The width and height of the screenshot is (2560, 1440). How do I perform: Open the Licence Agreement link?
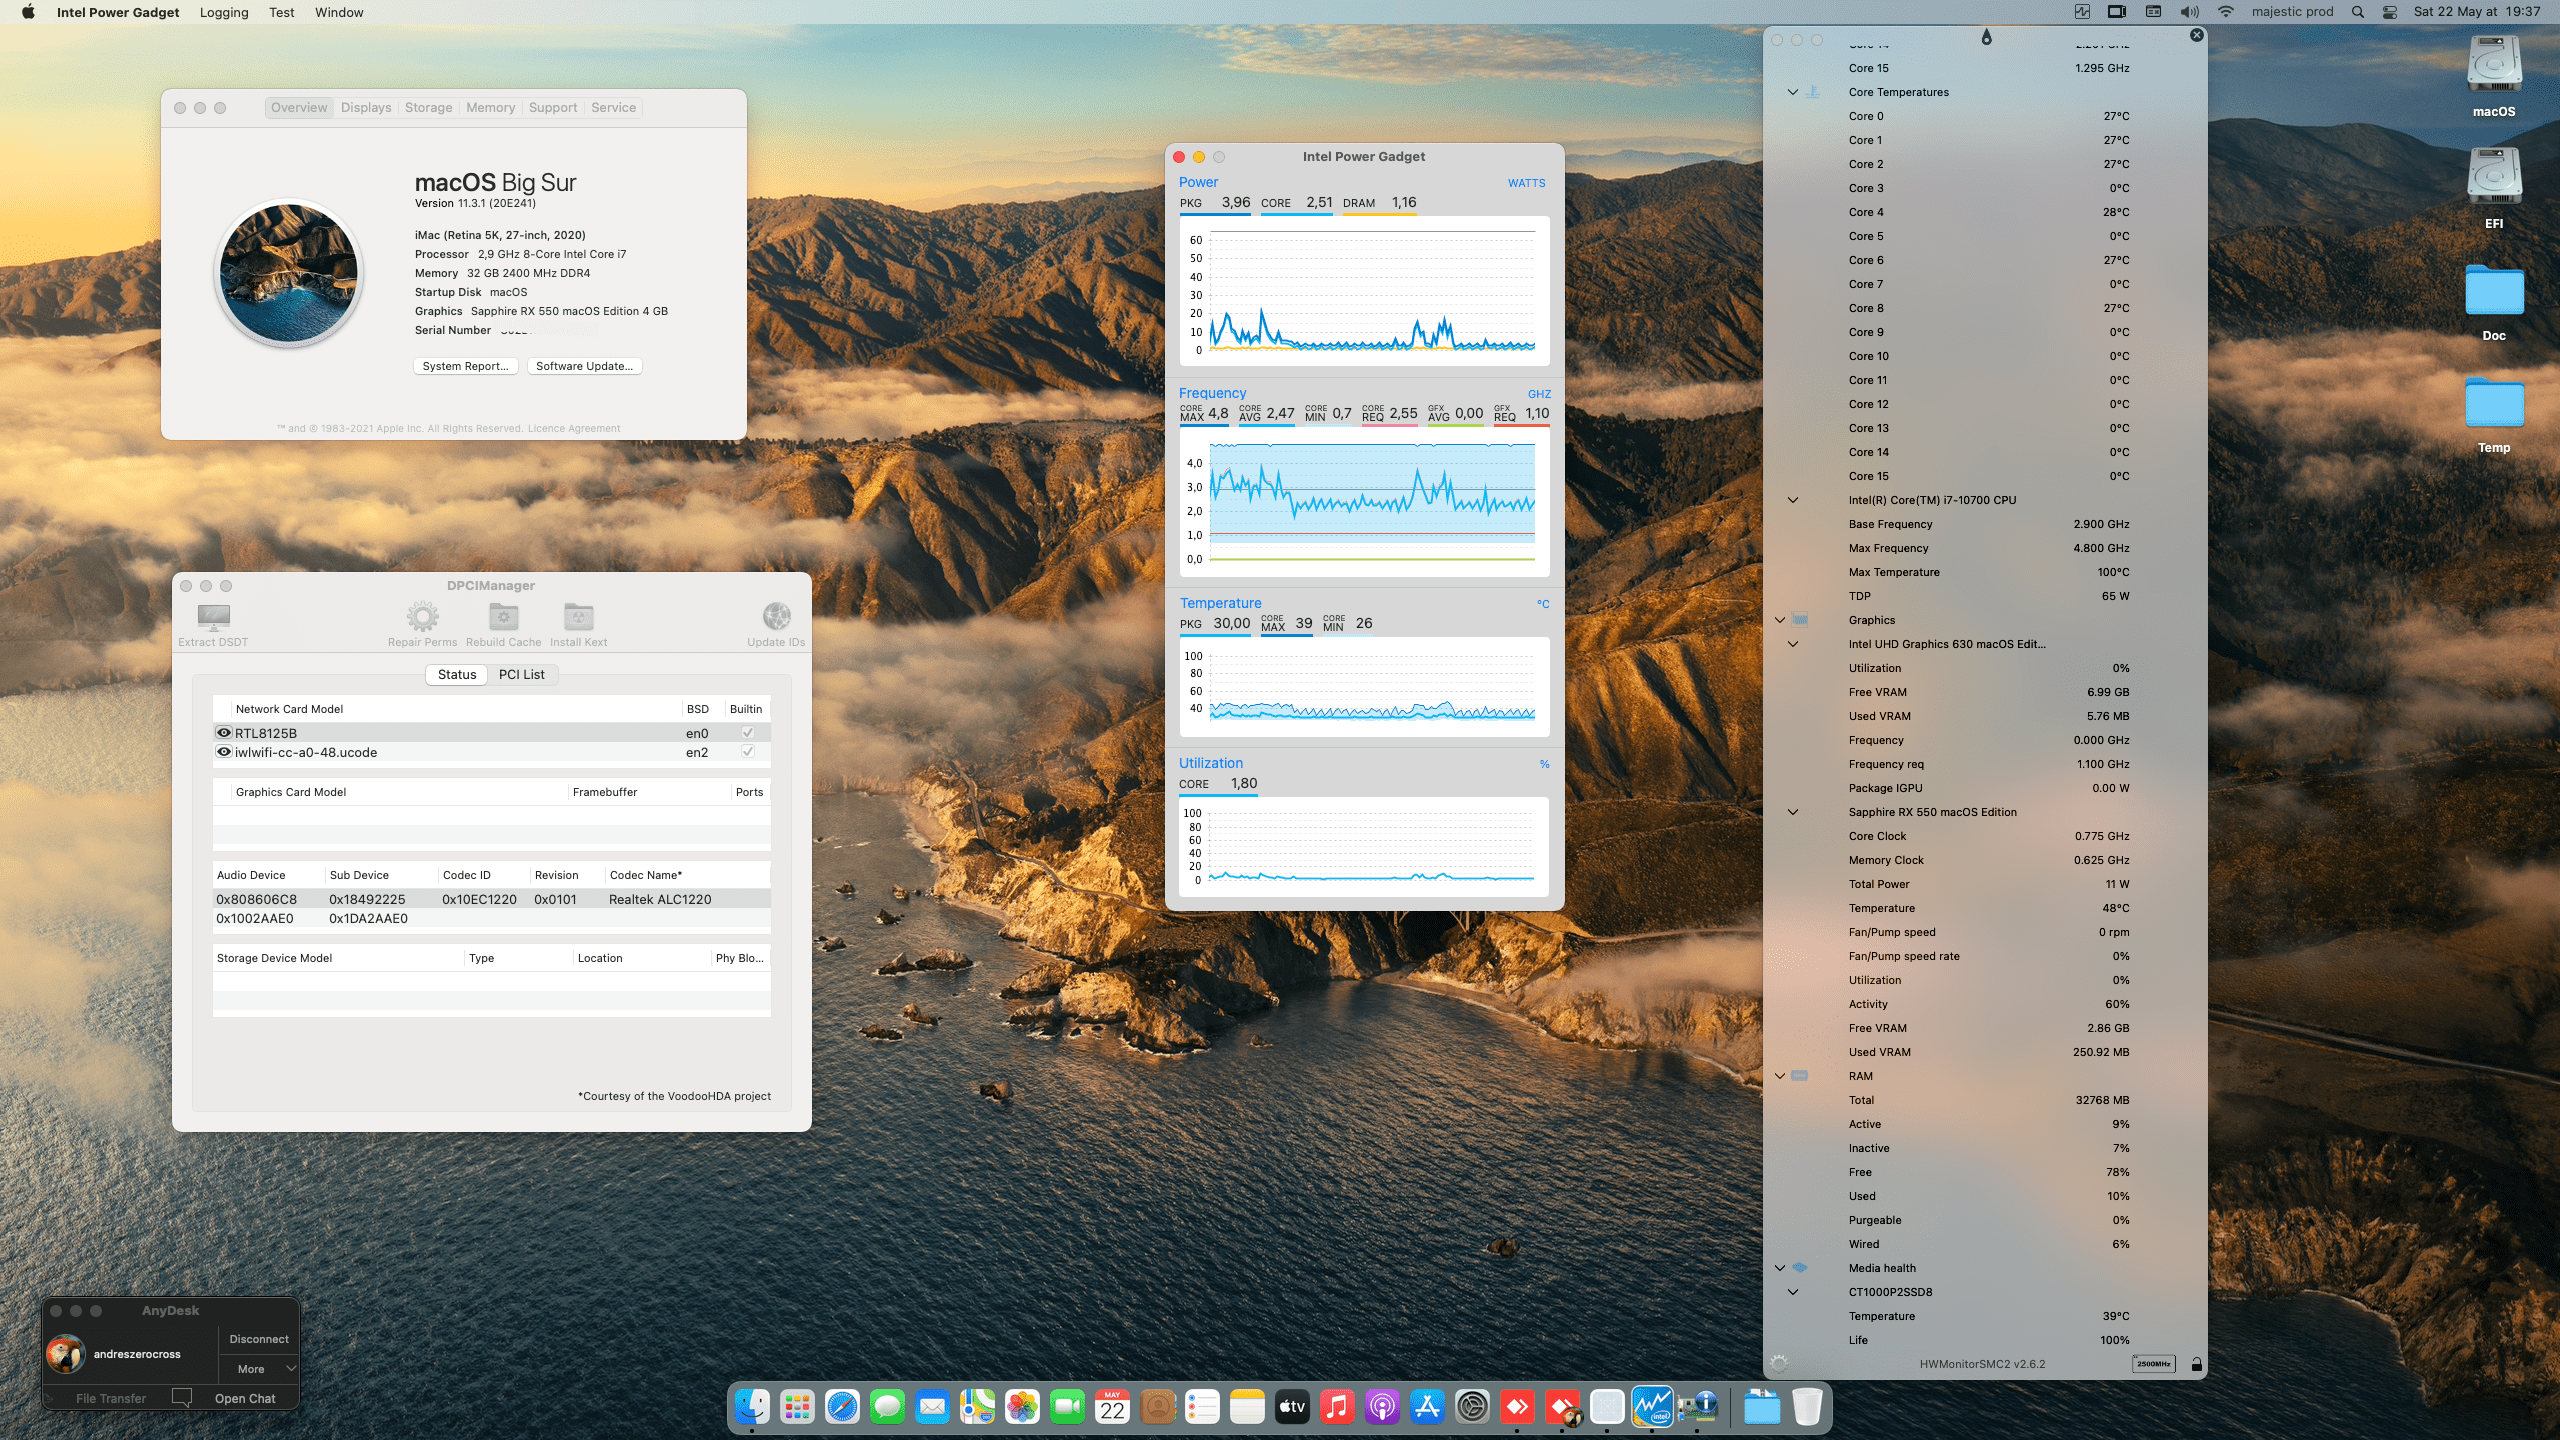tap(574, 429)
